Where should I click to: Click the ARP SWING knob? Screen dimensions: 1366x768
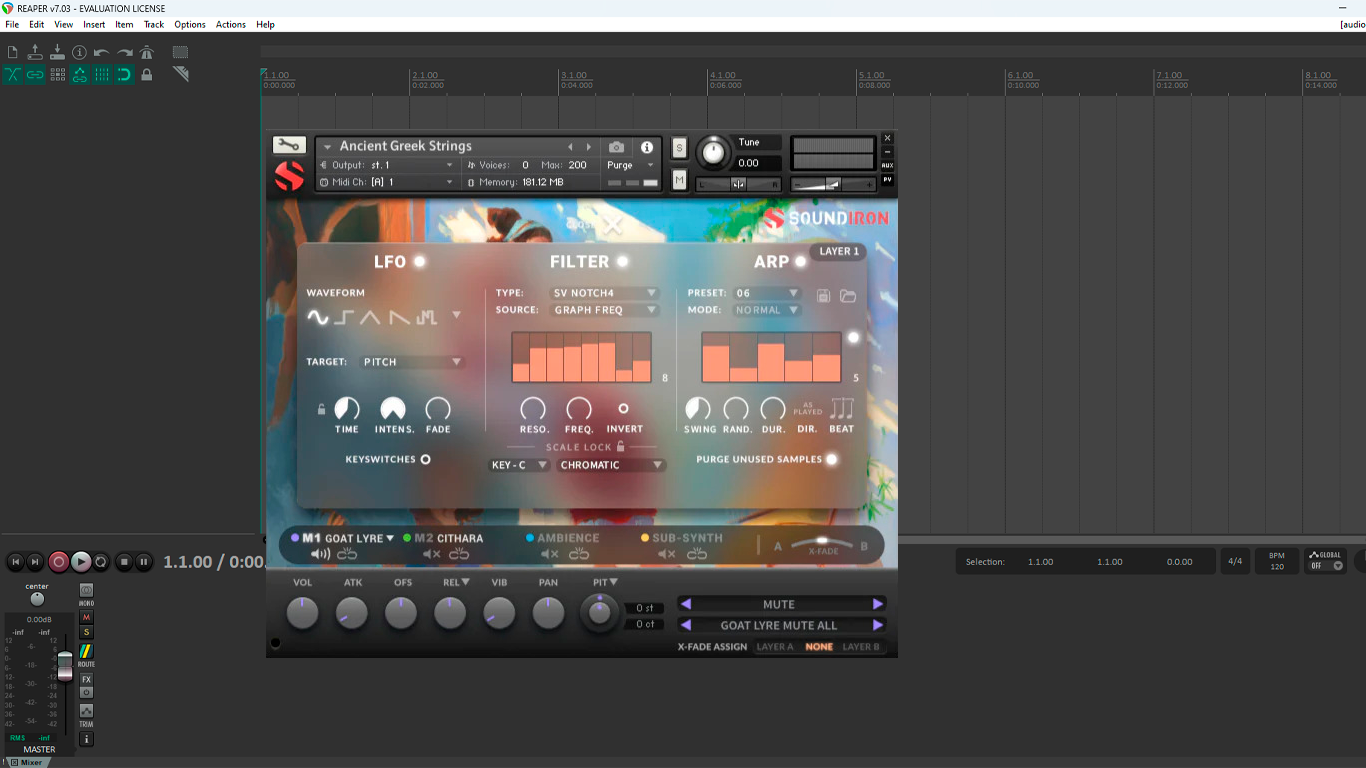(698, 408)
